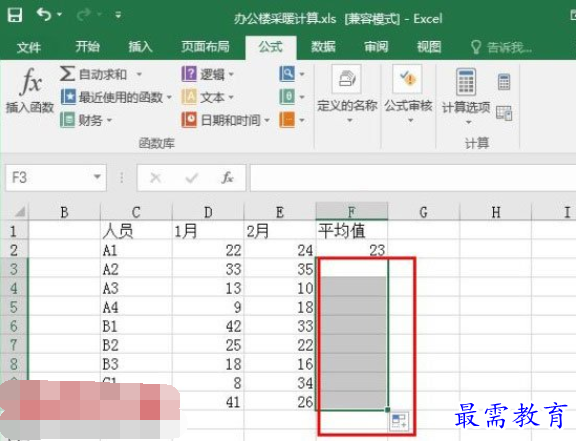Select column G header
576x447 pixels.
click(423, 212)
